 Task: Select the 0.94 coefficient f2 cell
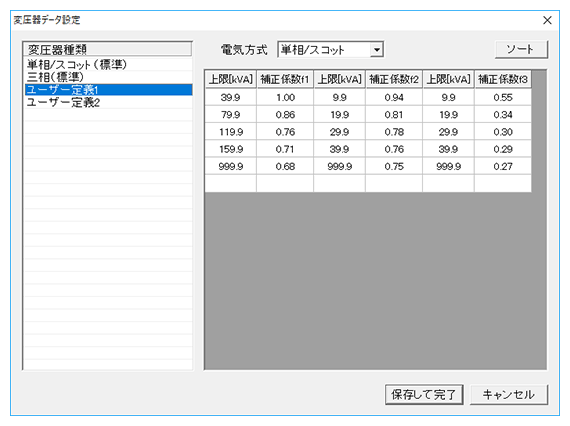[x=394, y=97]
